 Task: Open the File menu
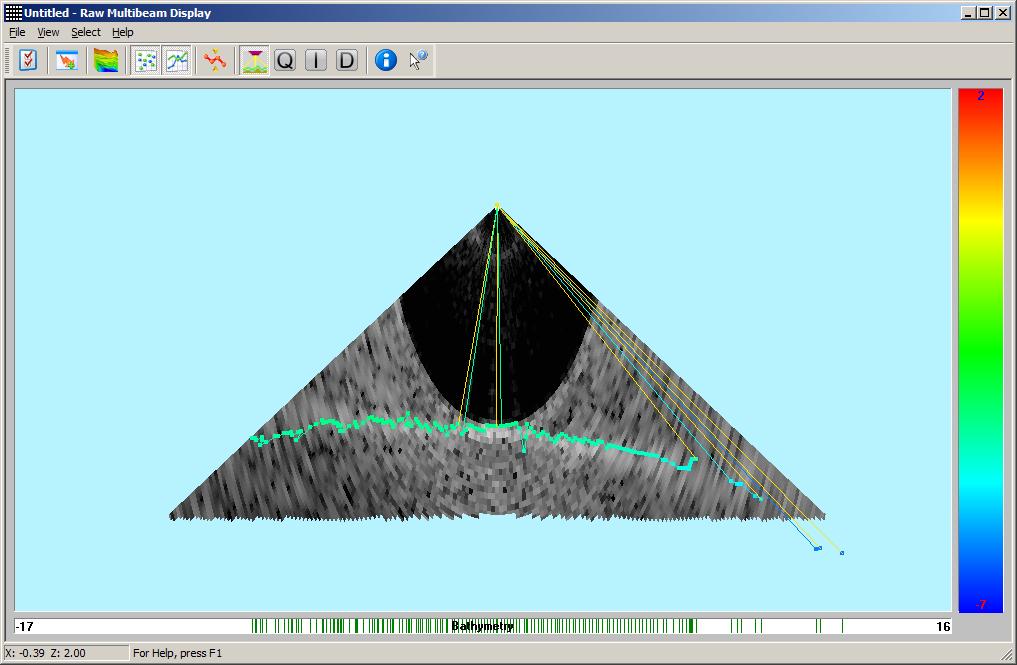click(17, 32)
